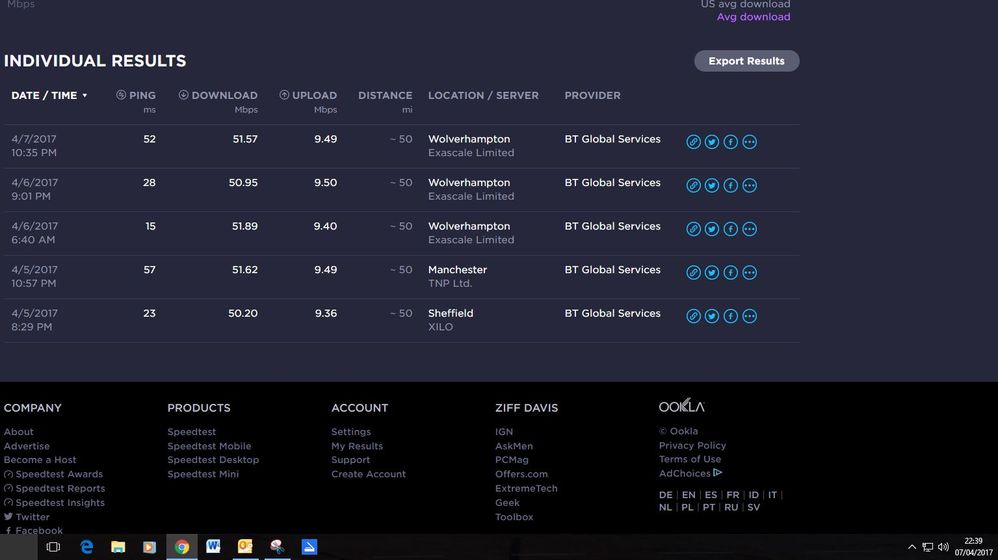Viewport: 998px width, 560px height.
Task: Facebook share icon for Sheffield result
Action: click(731, 316)
